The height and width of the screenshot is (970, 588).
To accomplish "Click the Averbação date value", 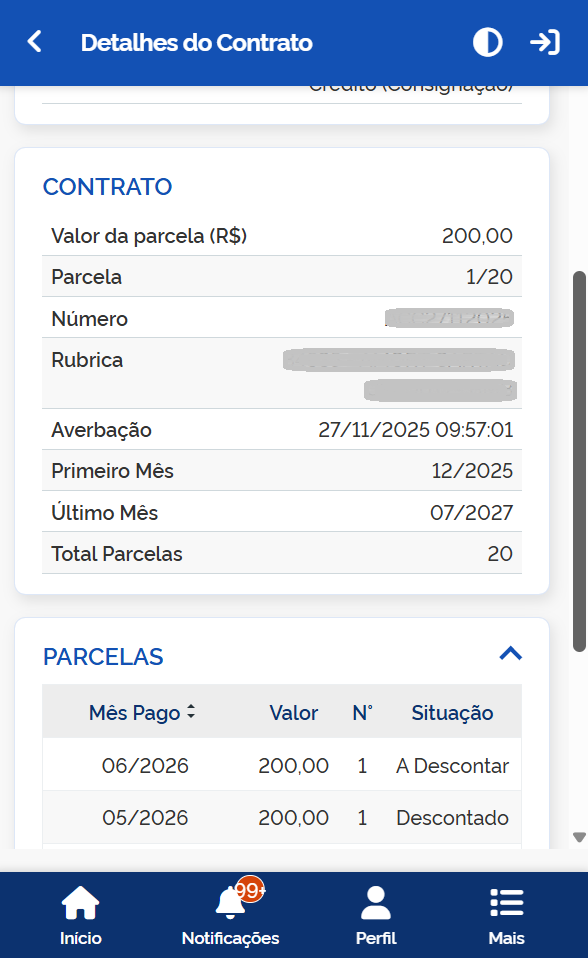I will click(416, 430).
